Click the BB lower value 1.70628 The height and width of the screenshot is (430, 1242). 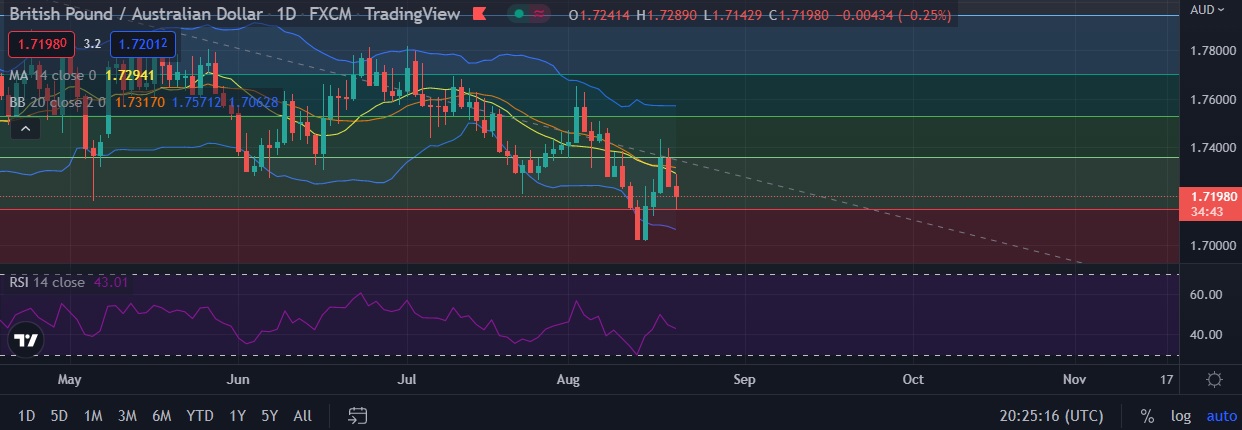point(253,101)
